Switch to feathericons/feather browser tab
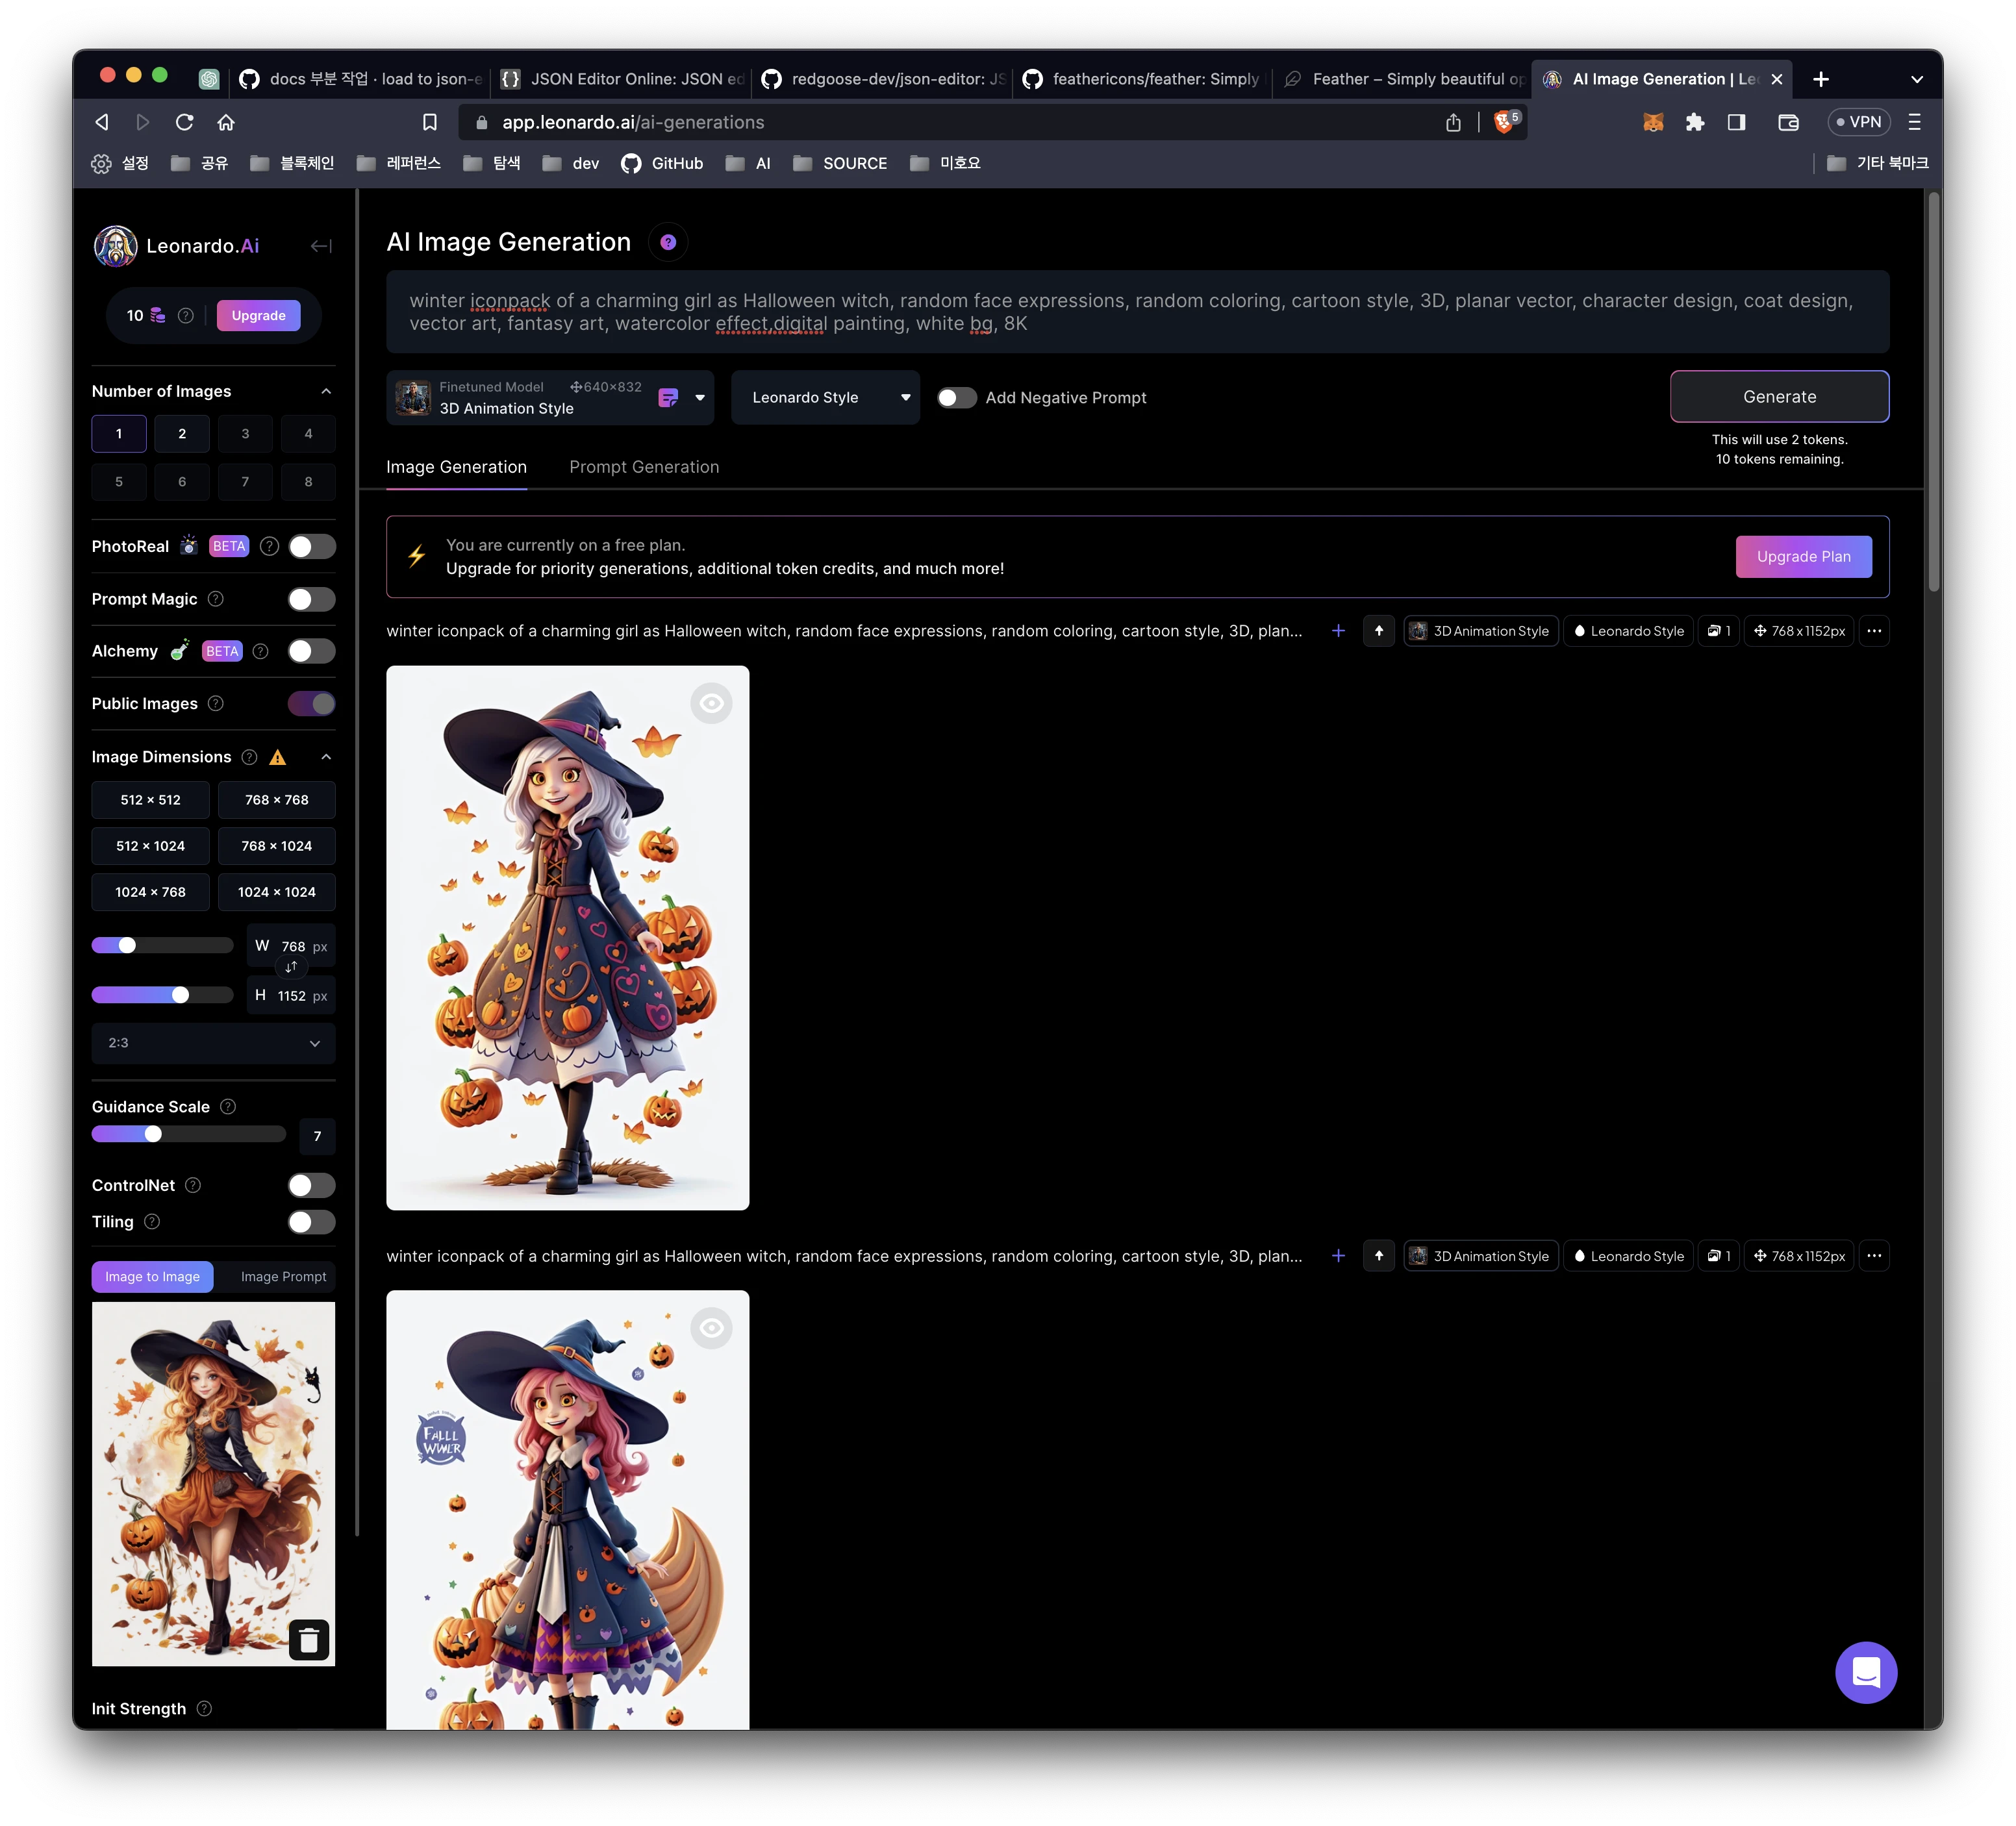 click(1142, 79)
